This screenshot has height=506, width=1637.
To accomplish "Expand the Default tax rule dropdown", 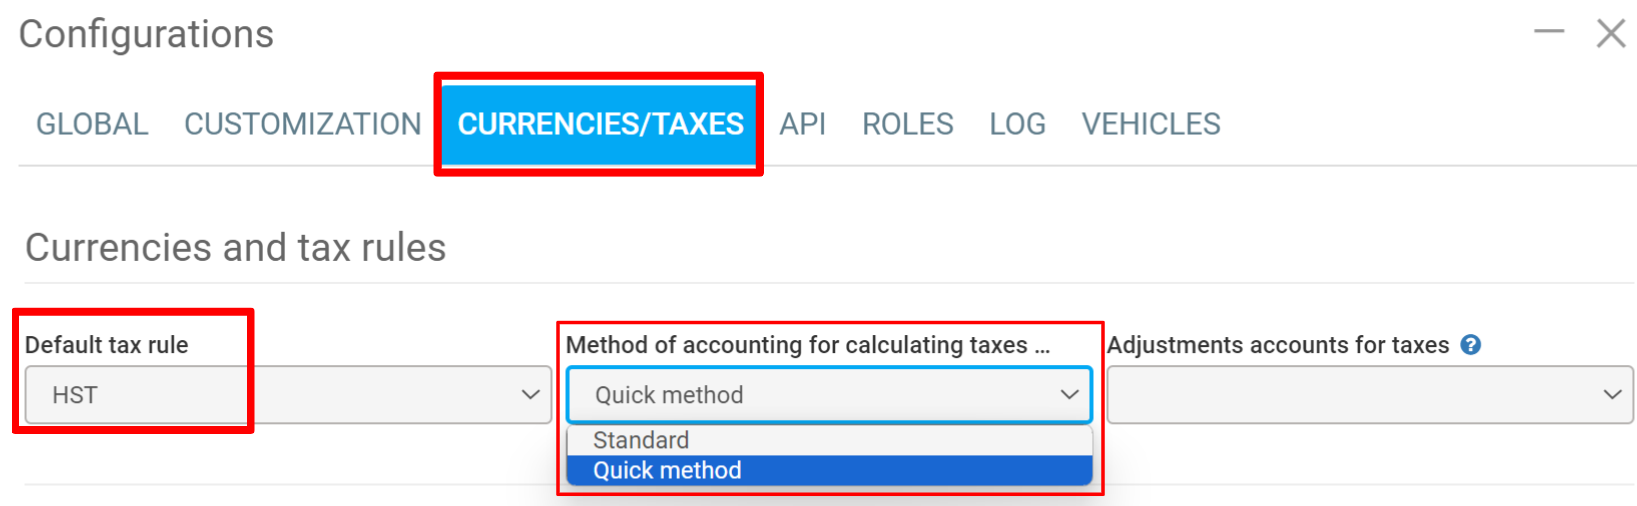I will point(288,395).
